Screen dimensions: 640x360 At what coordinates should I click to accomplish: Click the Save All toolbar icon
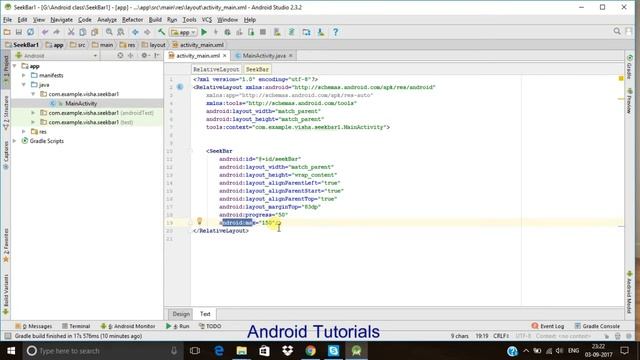(19, 32)
